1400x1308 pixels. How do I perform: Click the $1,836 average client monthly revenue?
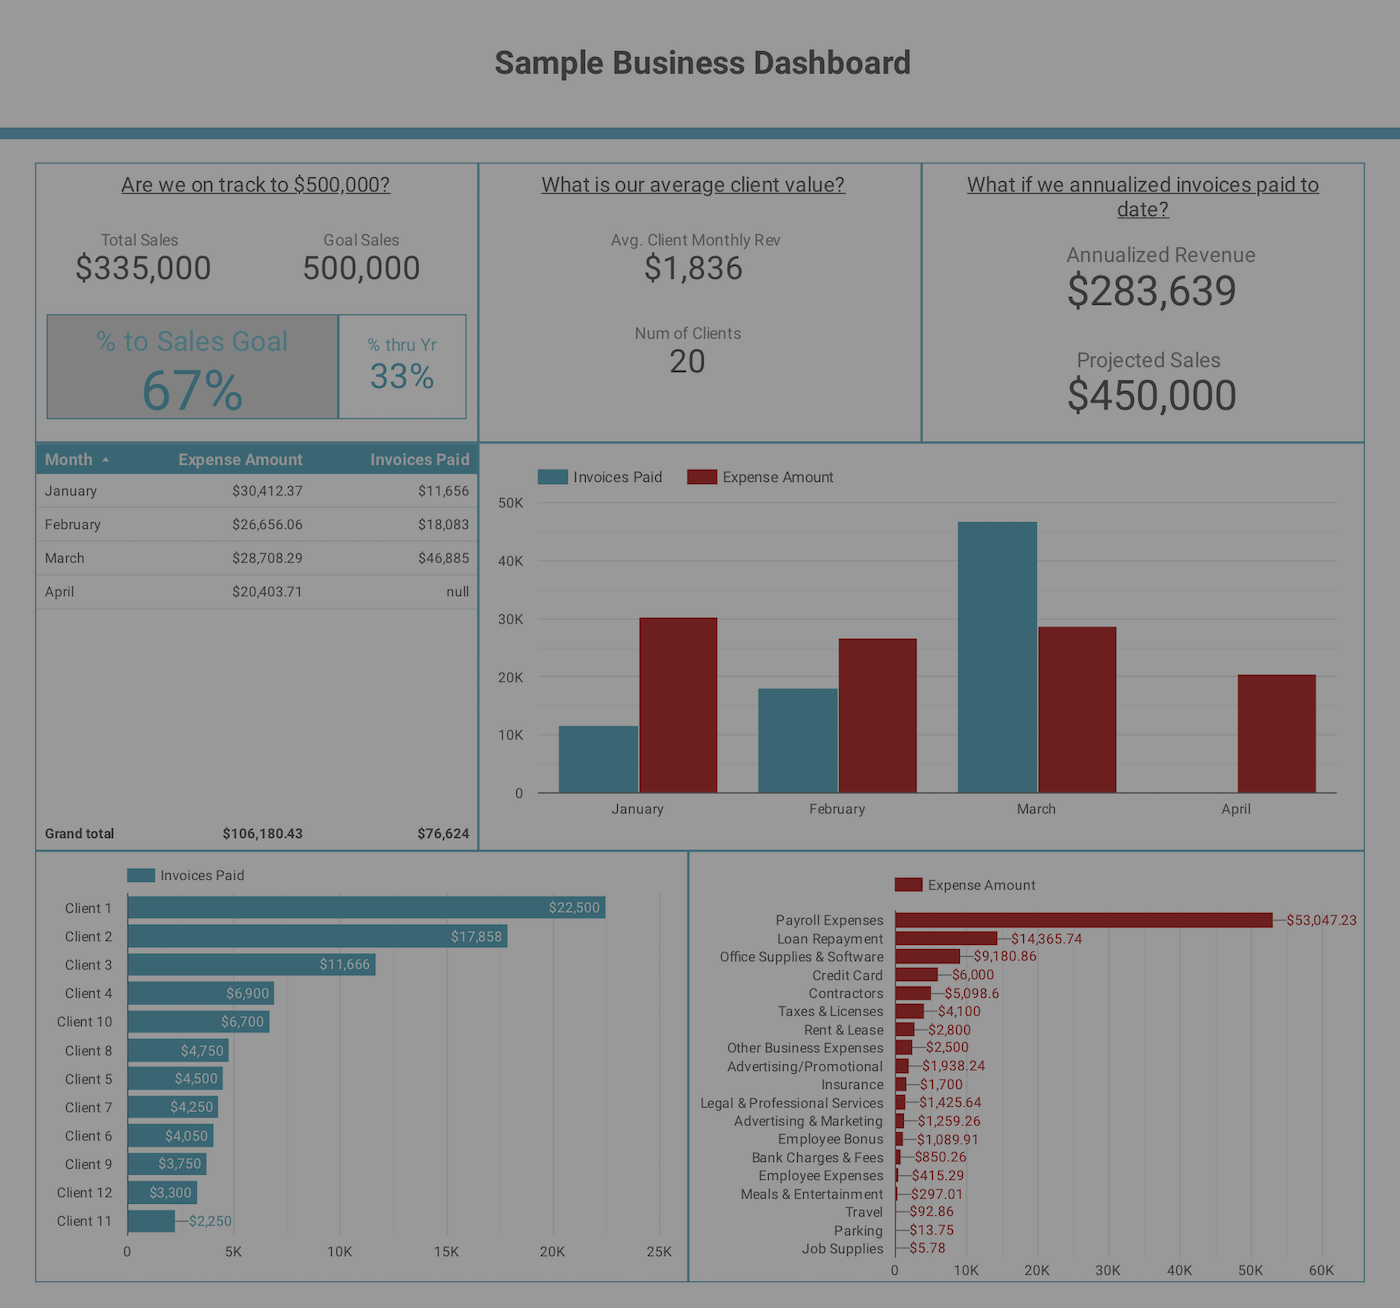click(693, 268)
